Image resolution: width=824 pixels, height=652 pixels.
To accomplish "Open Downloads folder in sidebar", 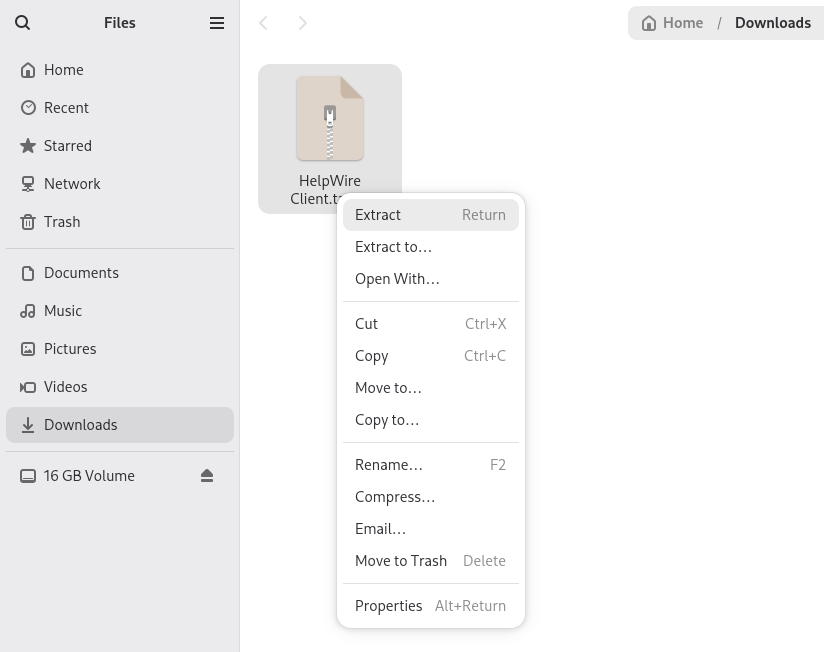I will [x=120, y=425].
